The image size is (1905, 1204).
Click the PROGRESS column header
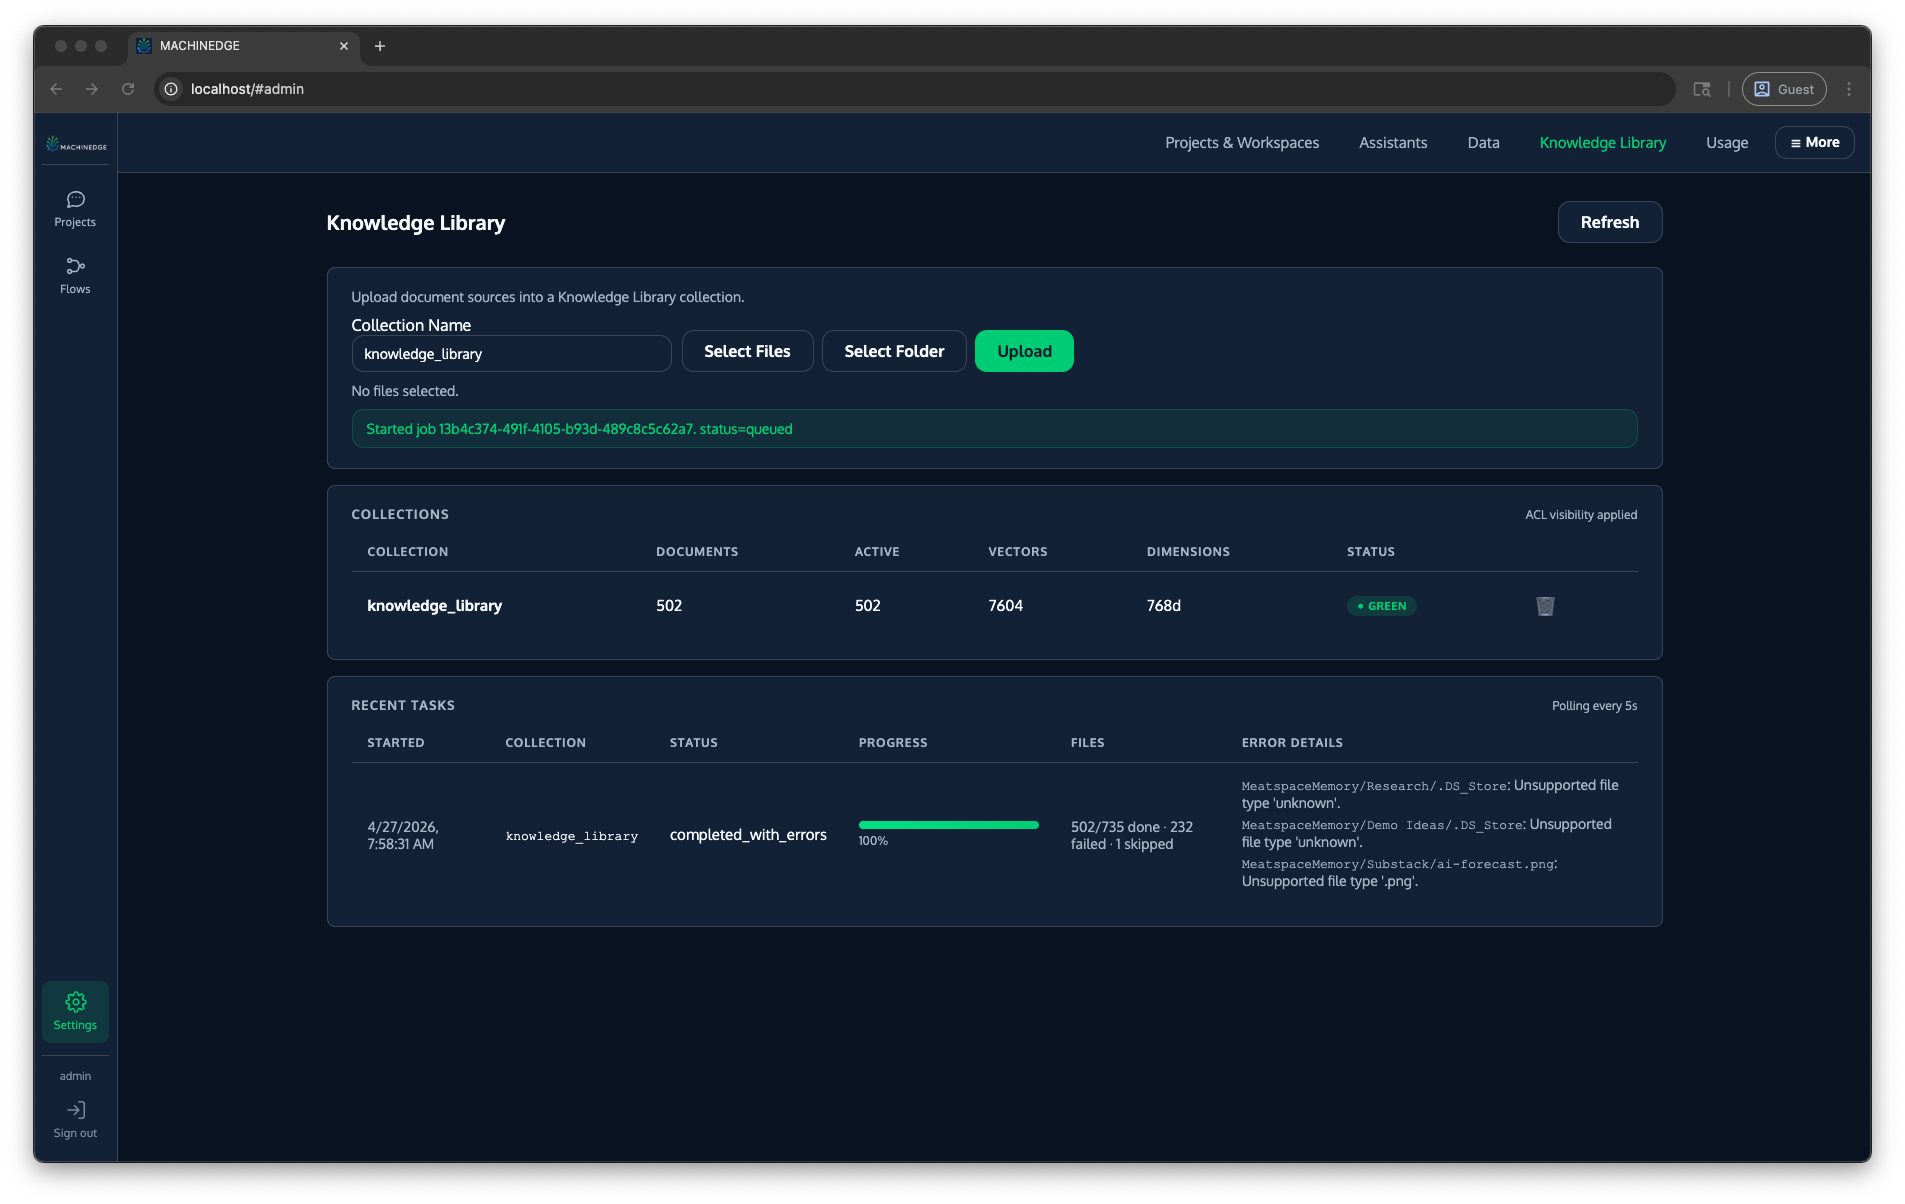point(893,743)
